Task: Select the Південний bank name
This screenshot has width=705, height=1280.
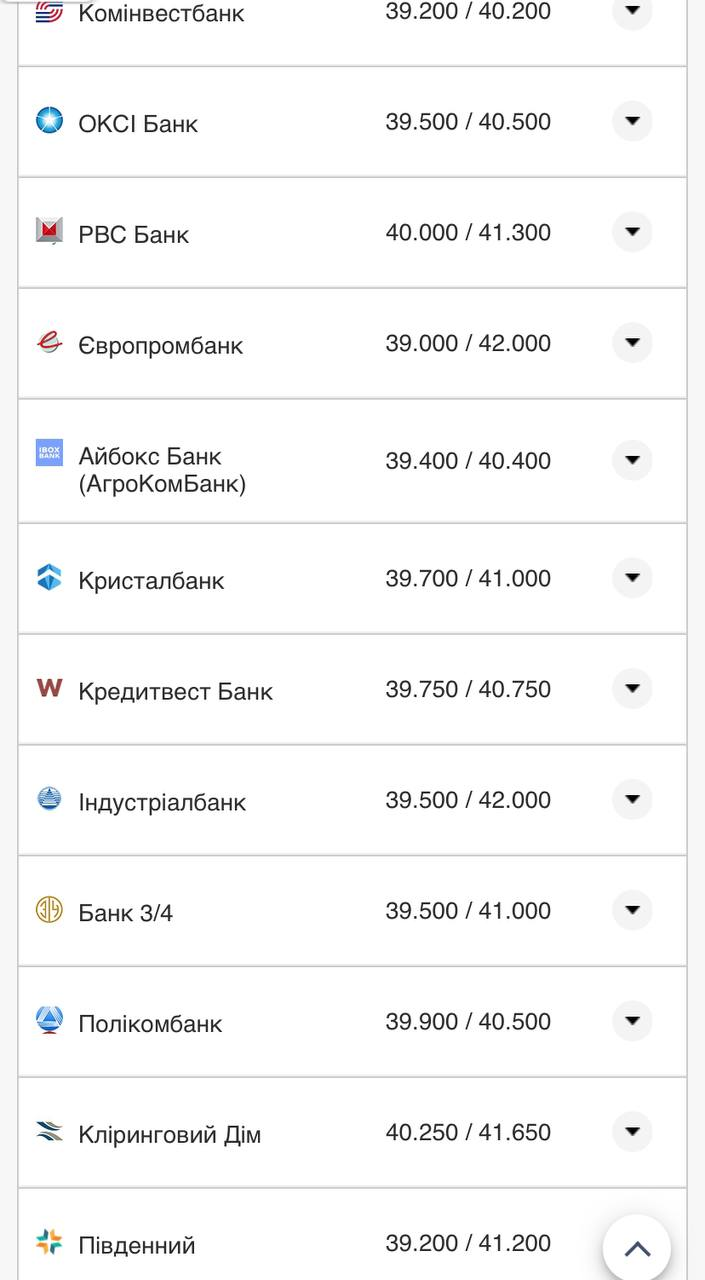Action: tap(136, 1245)
